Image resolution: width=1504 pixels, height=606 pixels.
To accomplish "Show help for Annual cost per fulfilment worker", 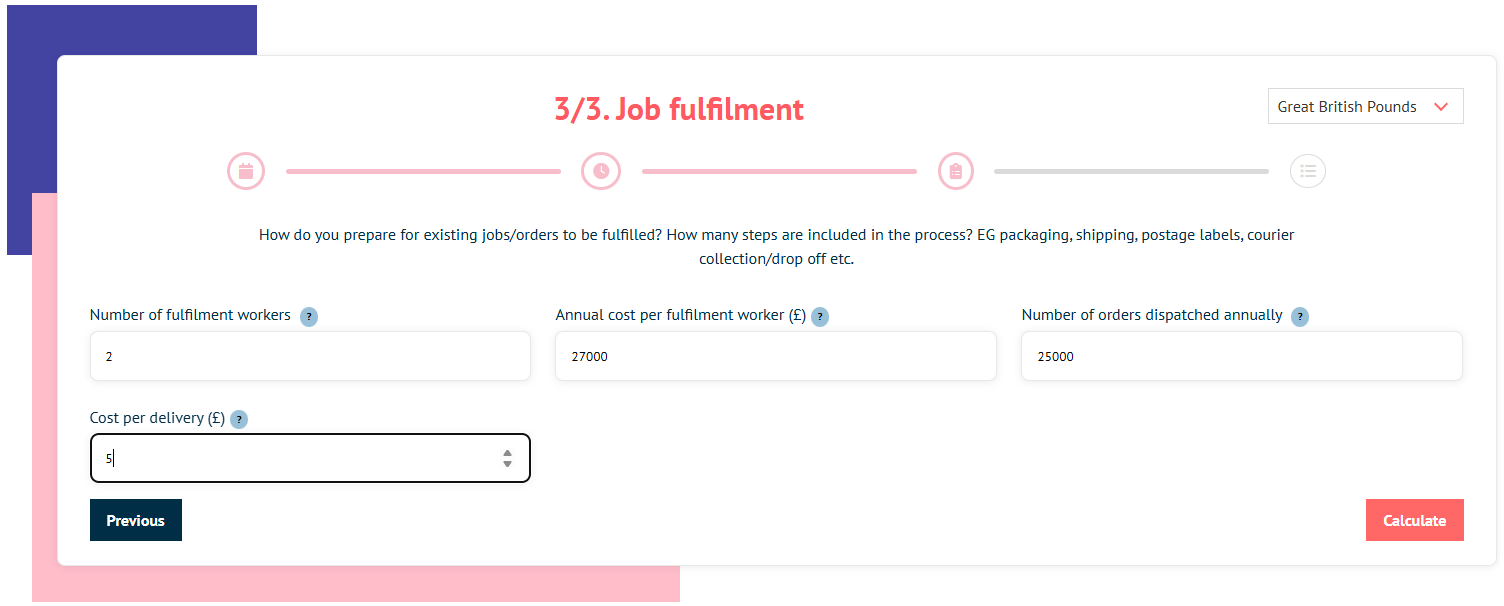I will [x=820, y=317].
